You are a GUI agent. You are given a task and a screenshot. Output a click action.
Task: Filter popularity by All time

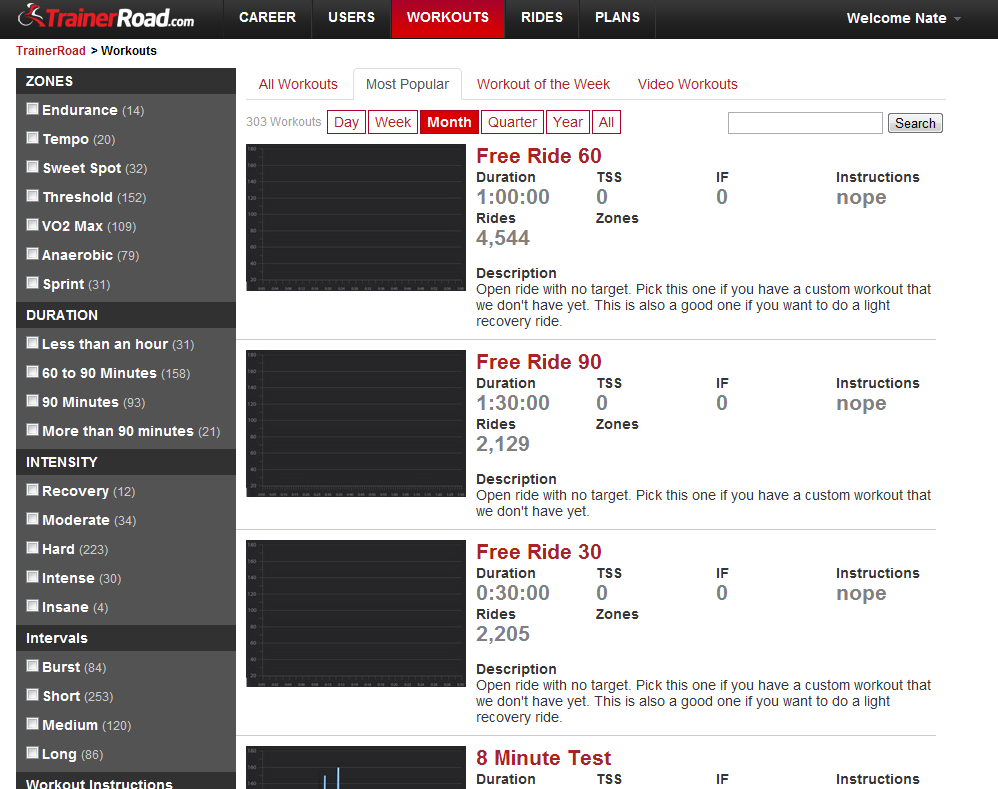[x=606, y=122]
